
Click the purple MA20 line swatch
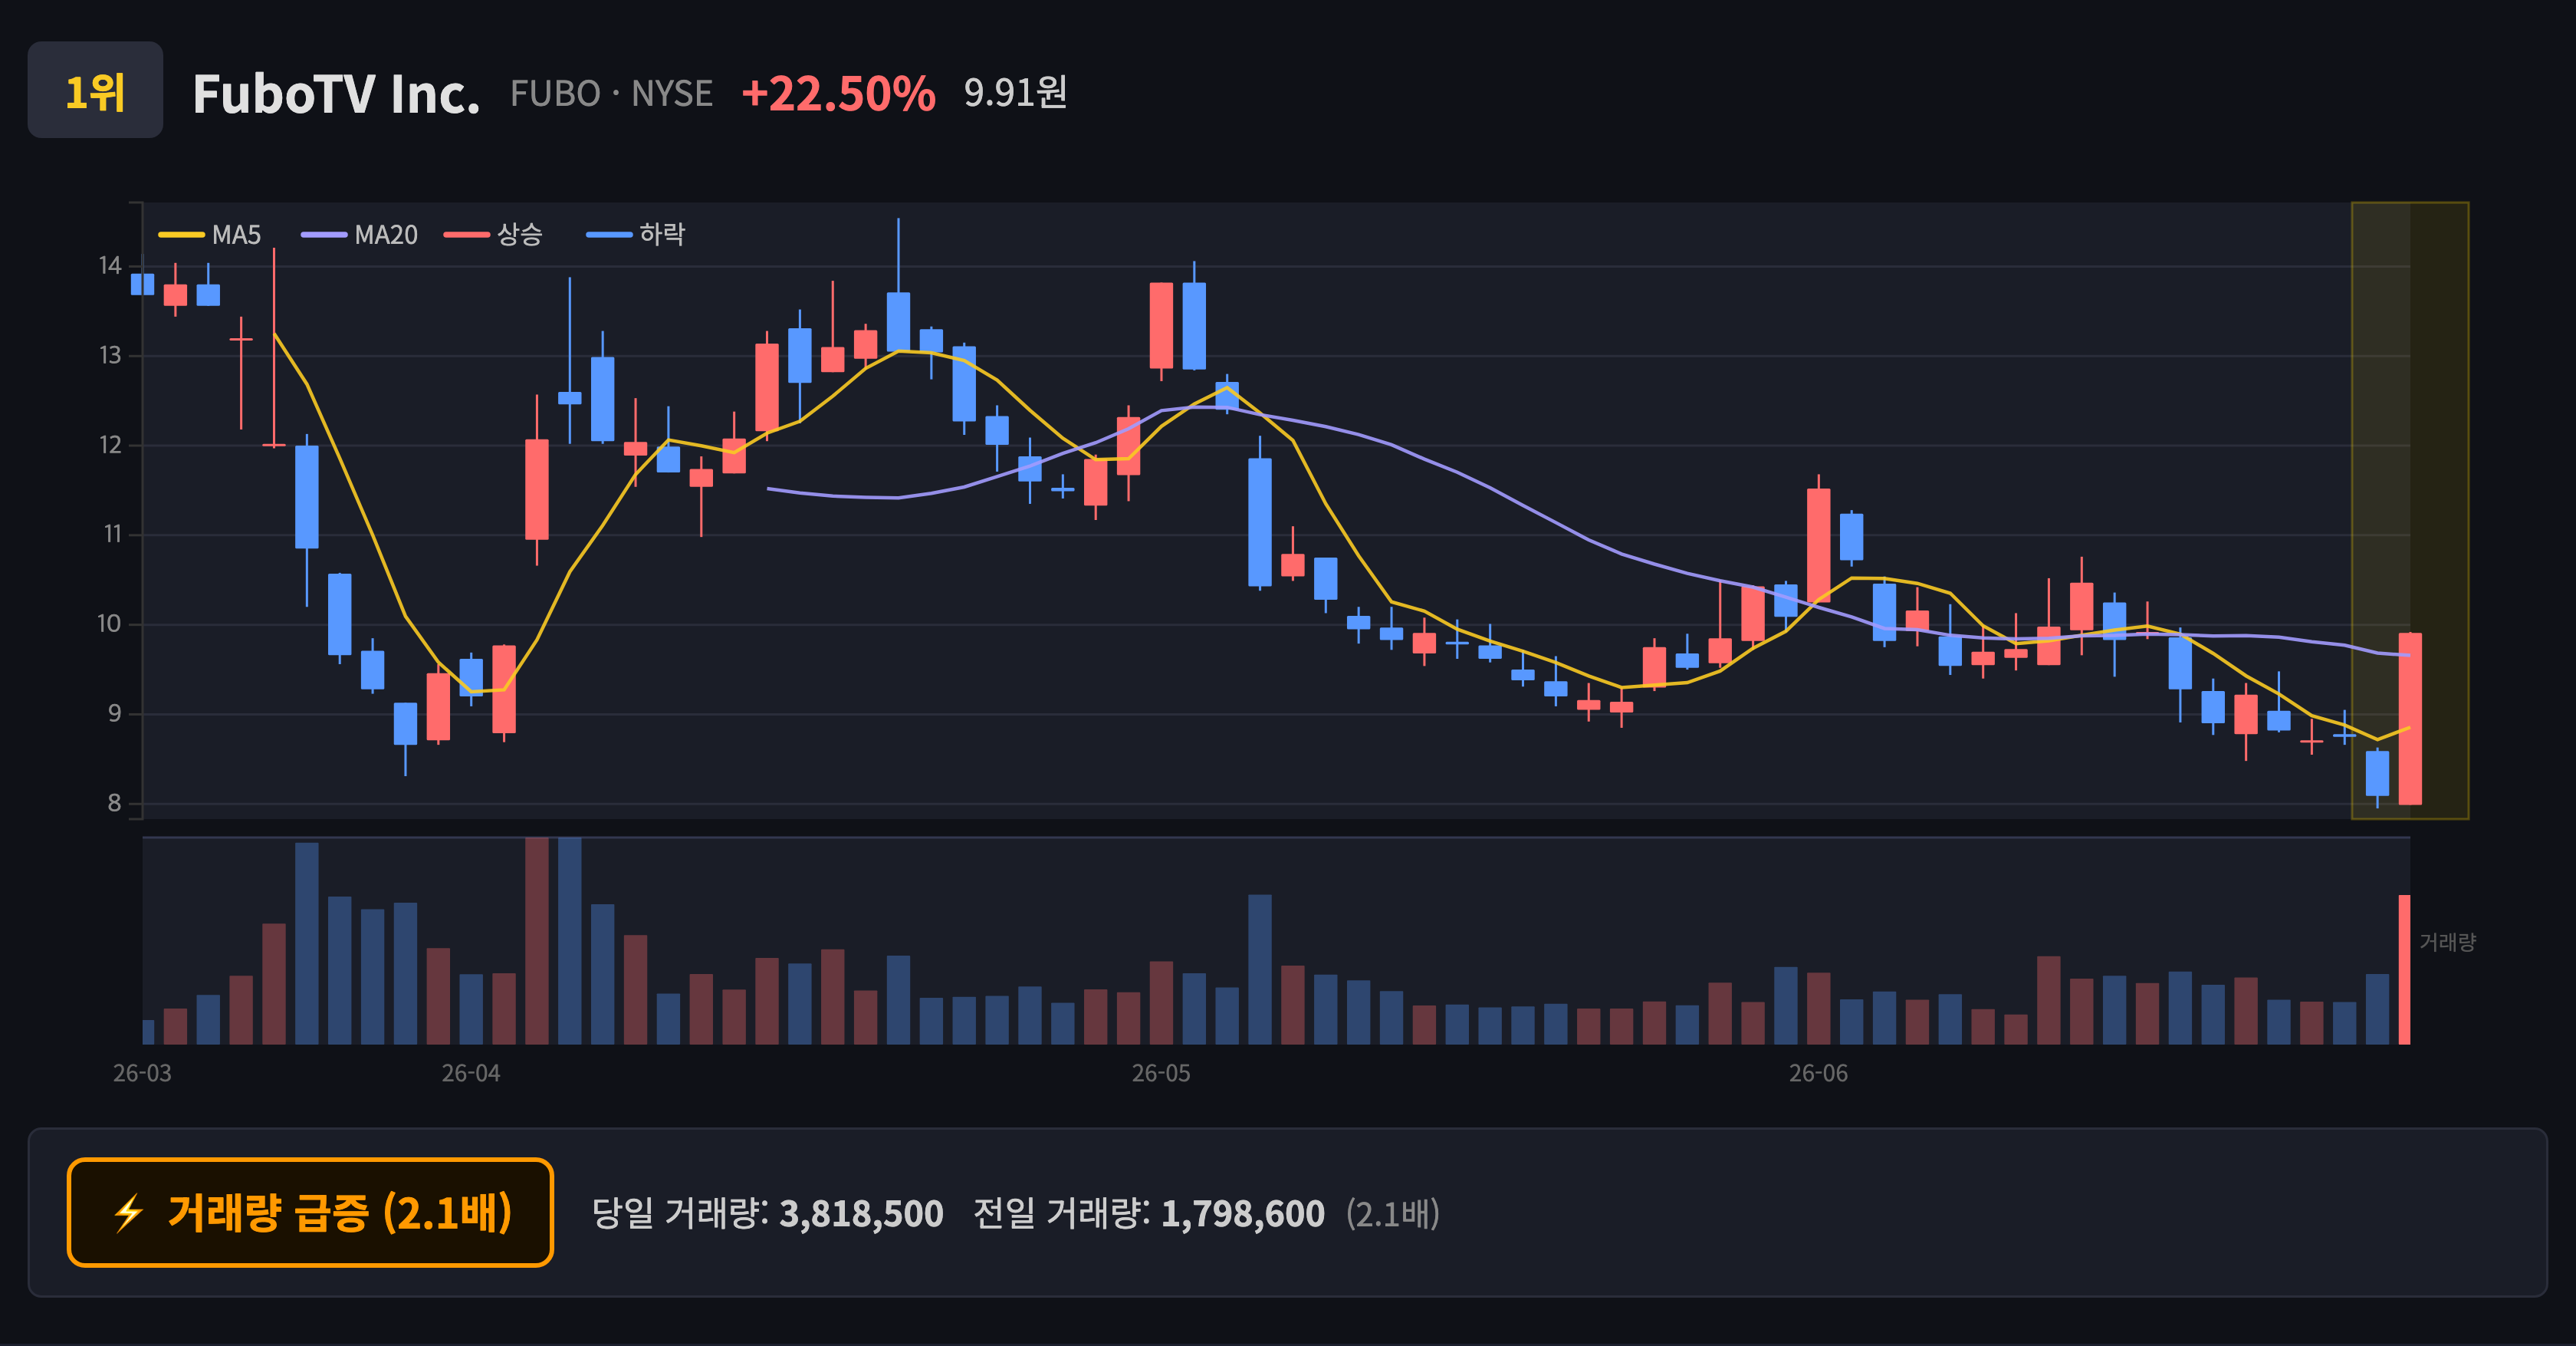[x=324, y=235]
